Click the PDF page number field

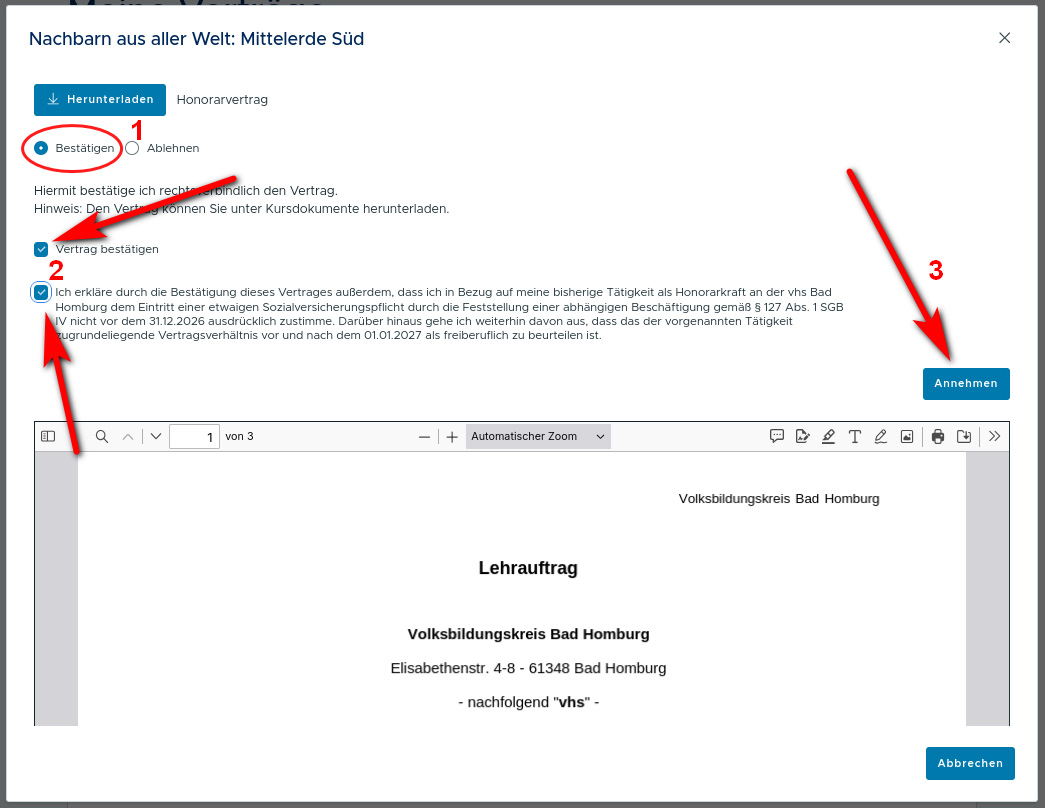tap(194, 437)
